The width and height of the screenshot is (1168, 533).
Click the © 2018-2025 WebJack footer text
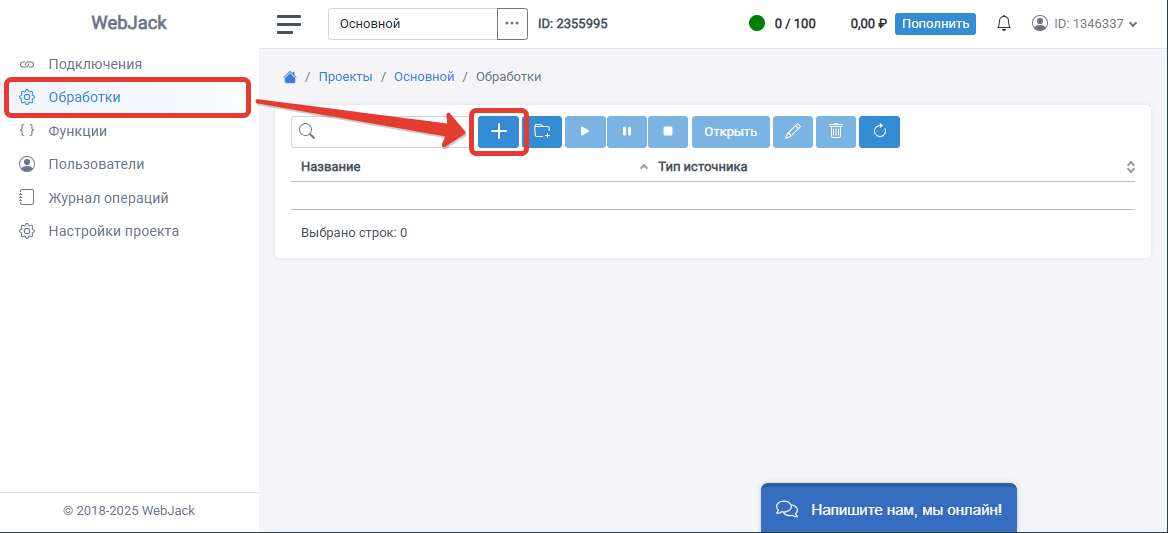click(129, 511)
